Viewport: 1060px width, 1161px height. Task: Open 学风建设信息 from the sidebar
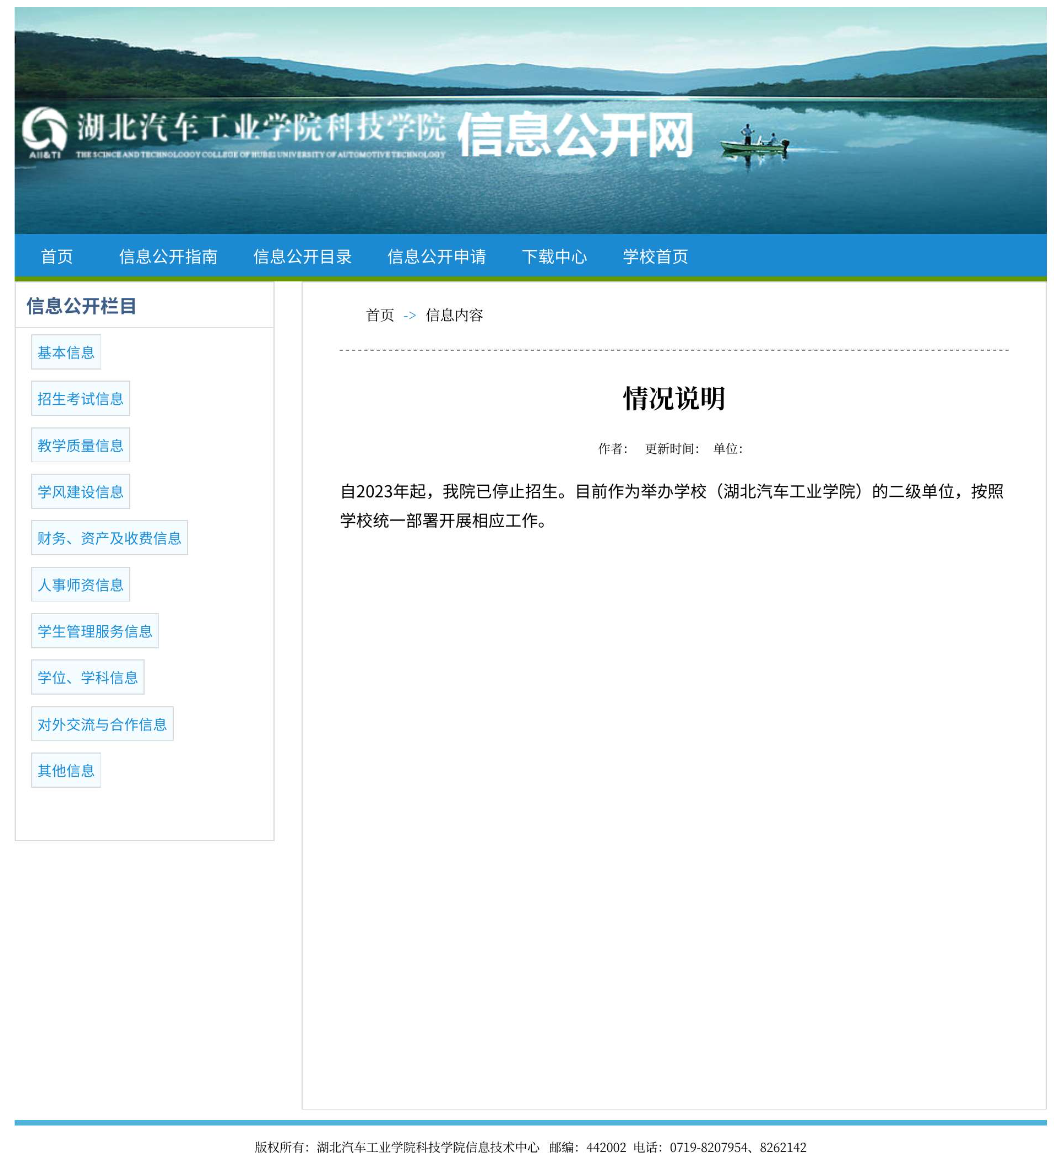click(x=80, y=492)
